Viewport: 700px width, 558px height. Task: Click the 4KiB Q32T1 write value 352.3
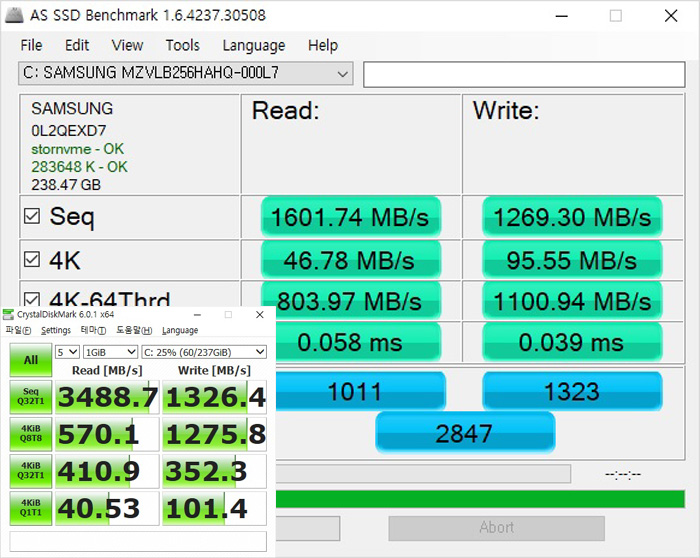point(214,471)
